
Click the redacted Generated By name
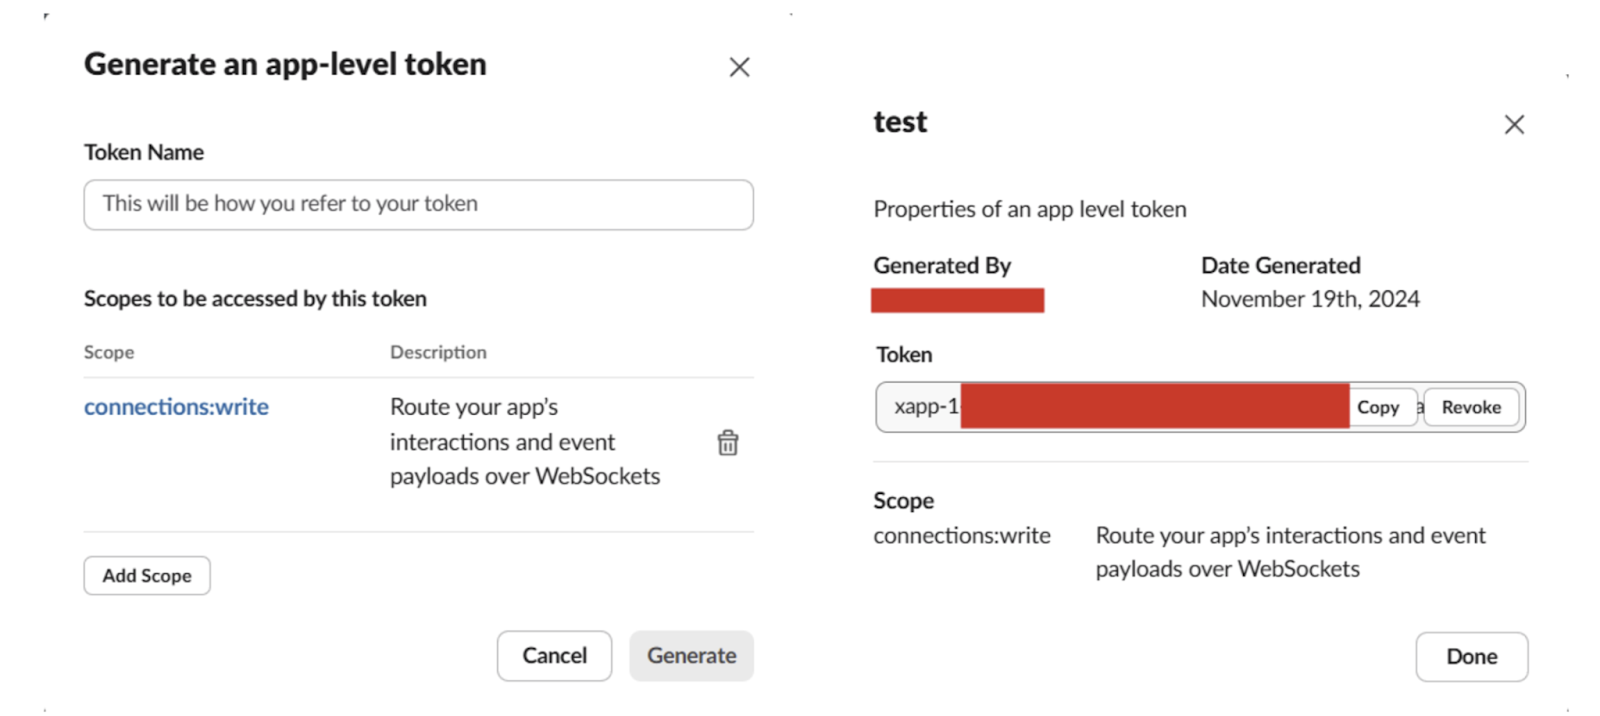[x=957, y=300]
